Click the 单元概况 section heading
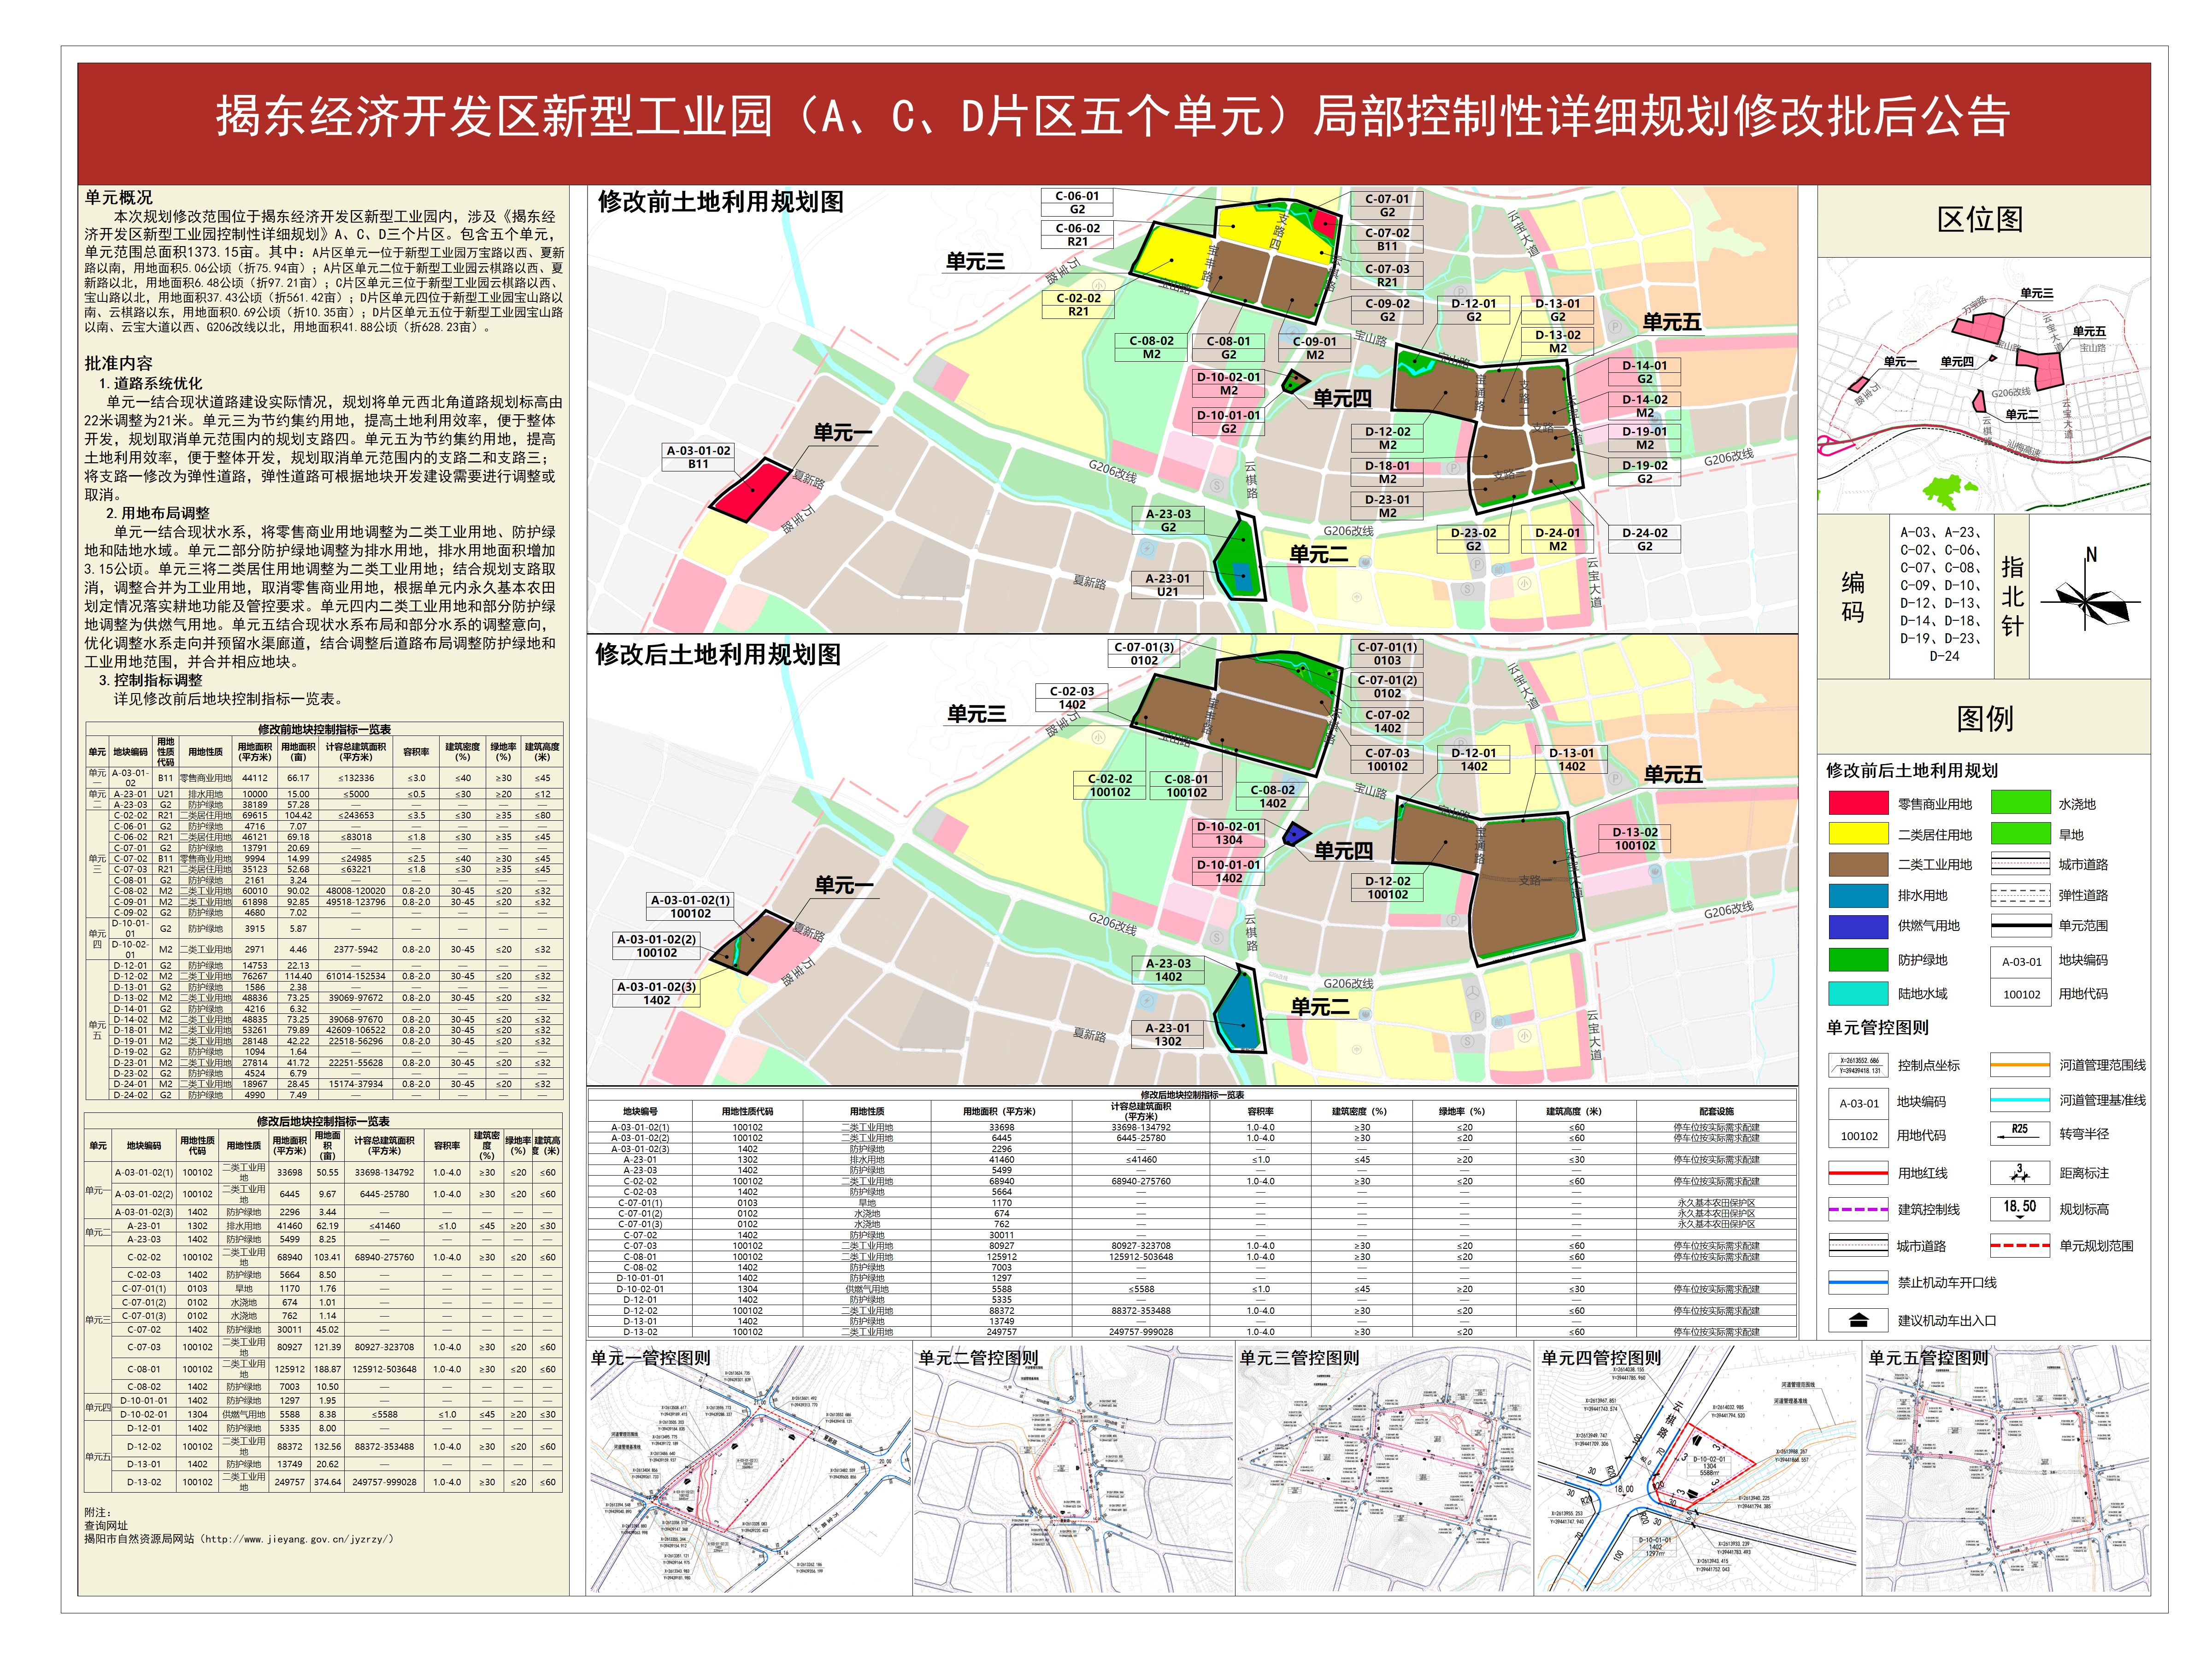Screen dimensions: 2212x1659 (x=119, y=198)
